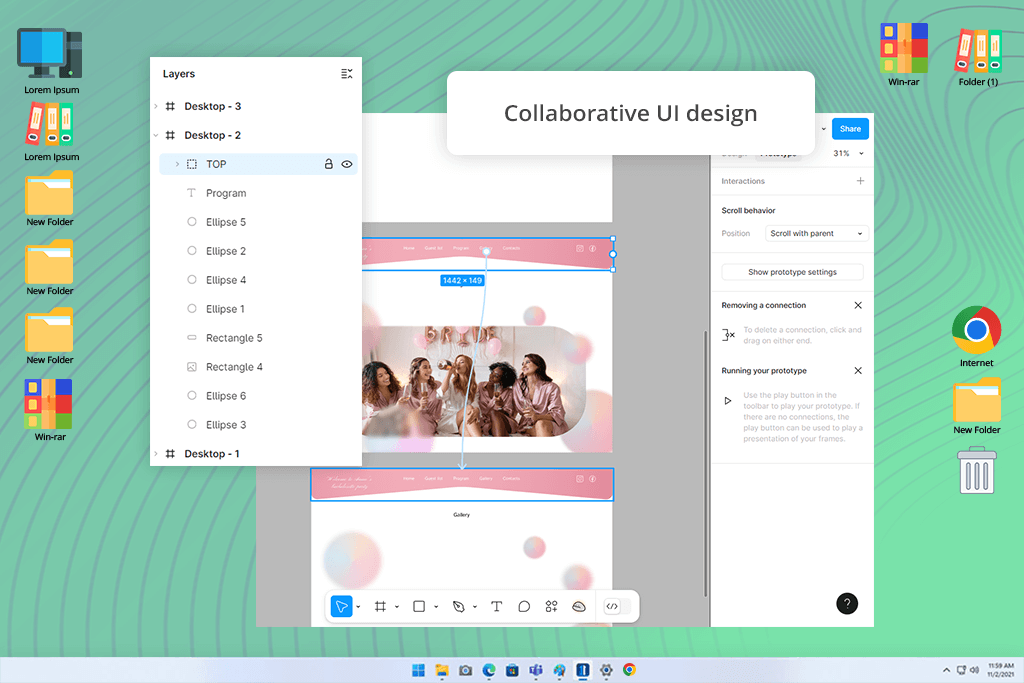Image resolution: width=1024 pixels, height=683 pixels.
Task: Toggle Dev Mode code switch
Action: [617, 607]
